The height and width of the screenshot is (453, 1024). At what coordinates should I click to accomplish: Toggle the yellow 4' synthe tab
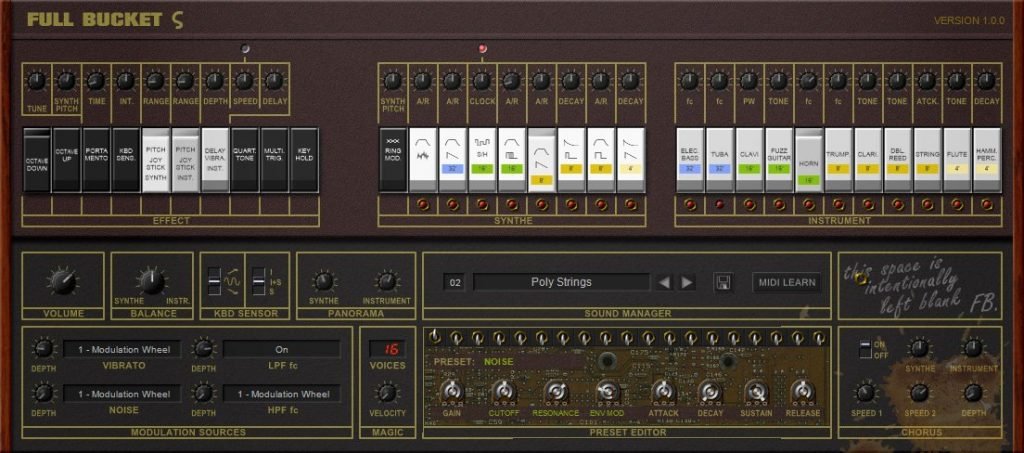tap(630, 159)
